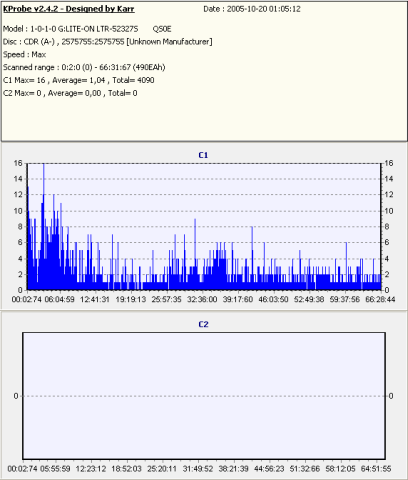This screenshot has height=480, width=408.
Task: Click the C2 chart title
Action: (203, 324)
